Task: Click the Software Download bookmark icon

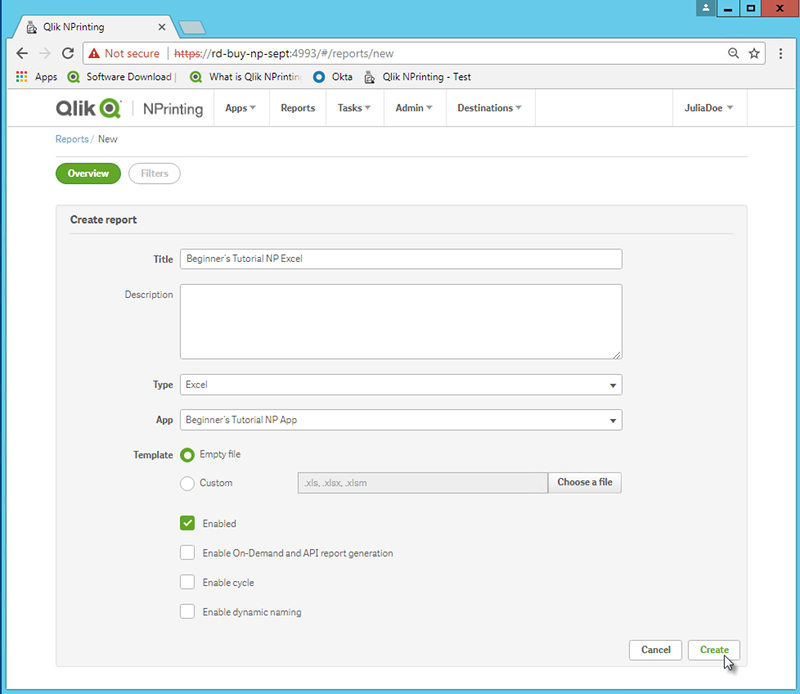Action: pos(73,77)
